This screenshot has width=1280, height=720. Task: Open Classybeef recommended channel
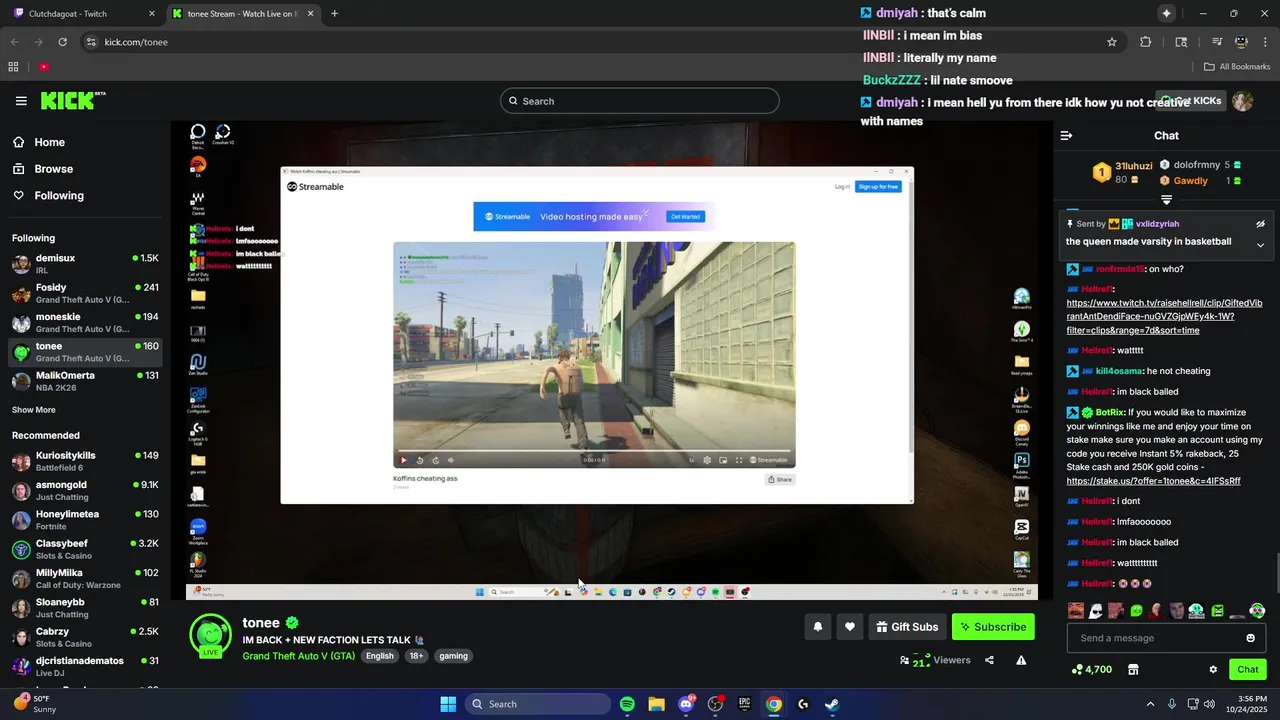[x=86, y=550]
